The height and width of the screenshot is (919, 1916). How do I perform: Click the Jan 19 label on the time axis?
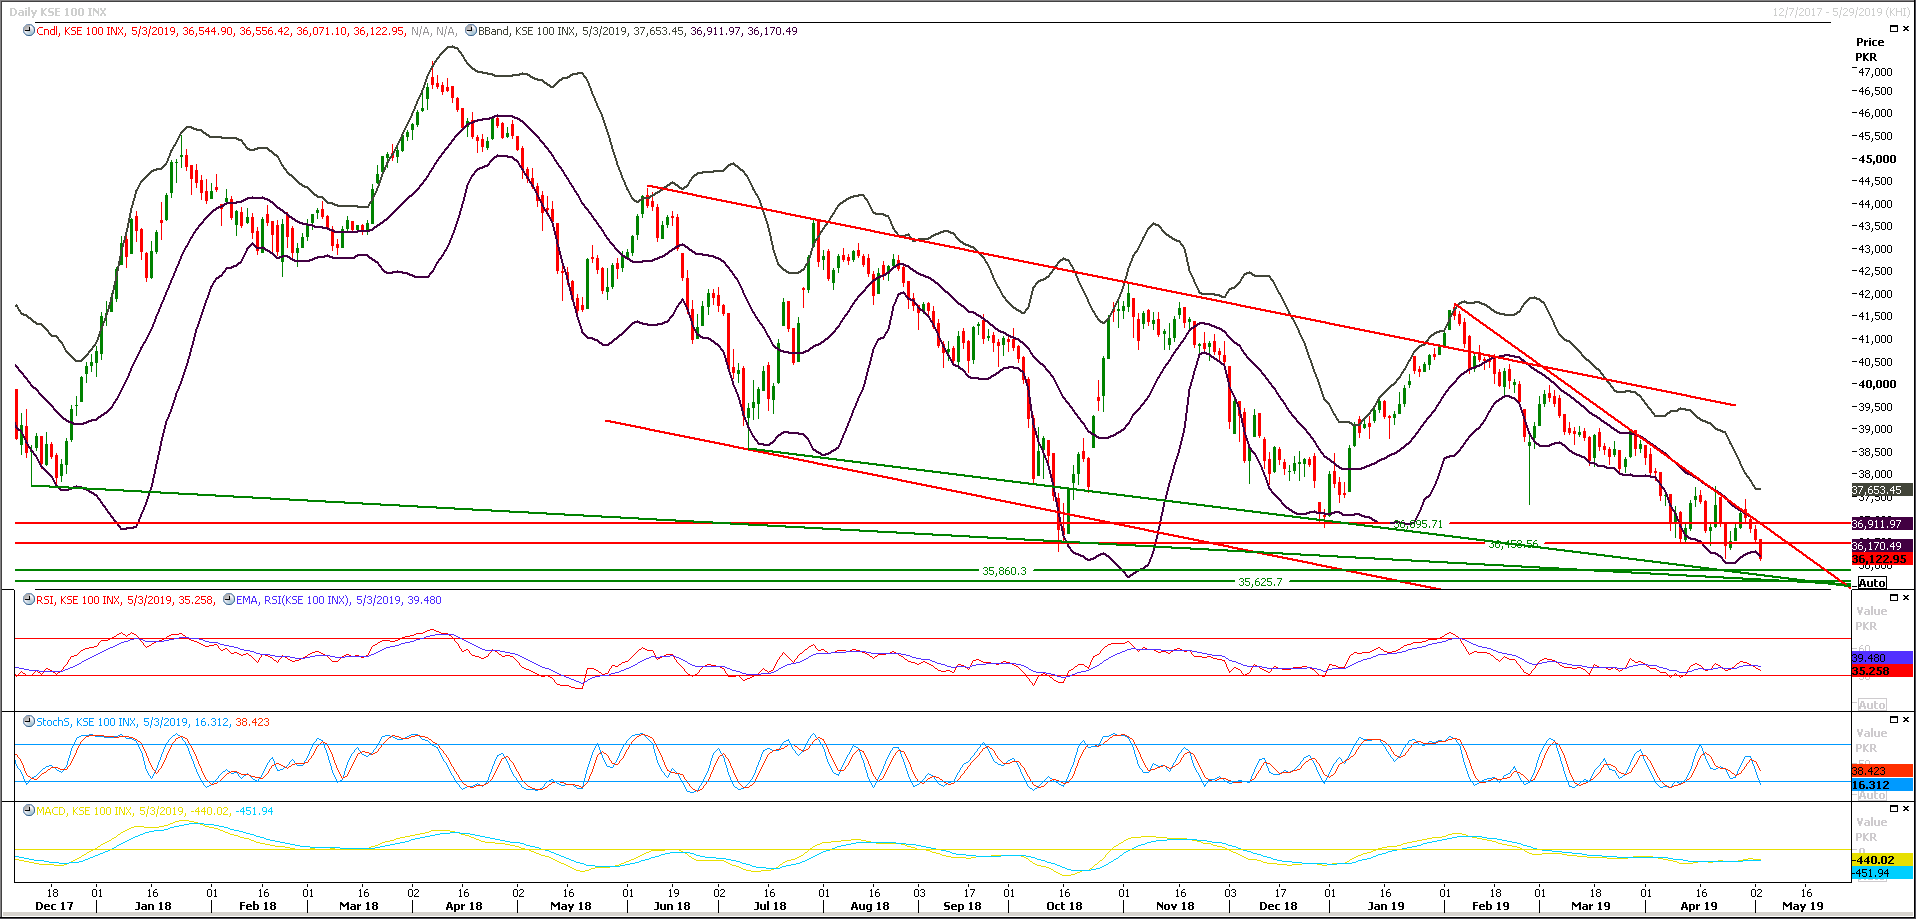point(1386,906)
